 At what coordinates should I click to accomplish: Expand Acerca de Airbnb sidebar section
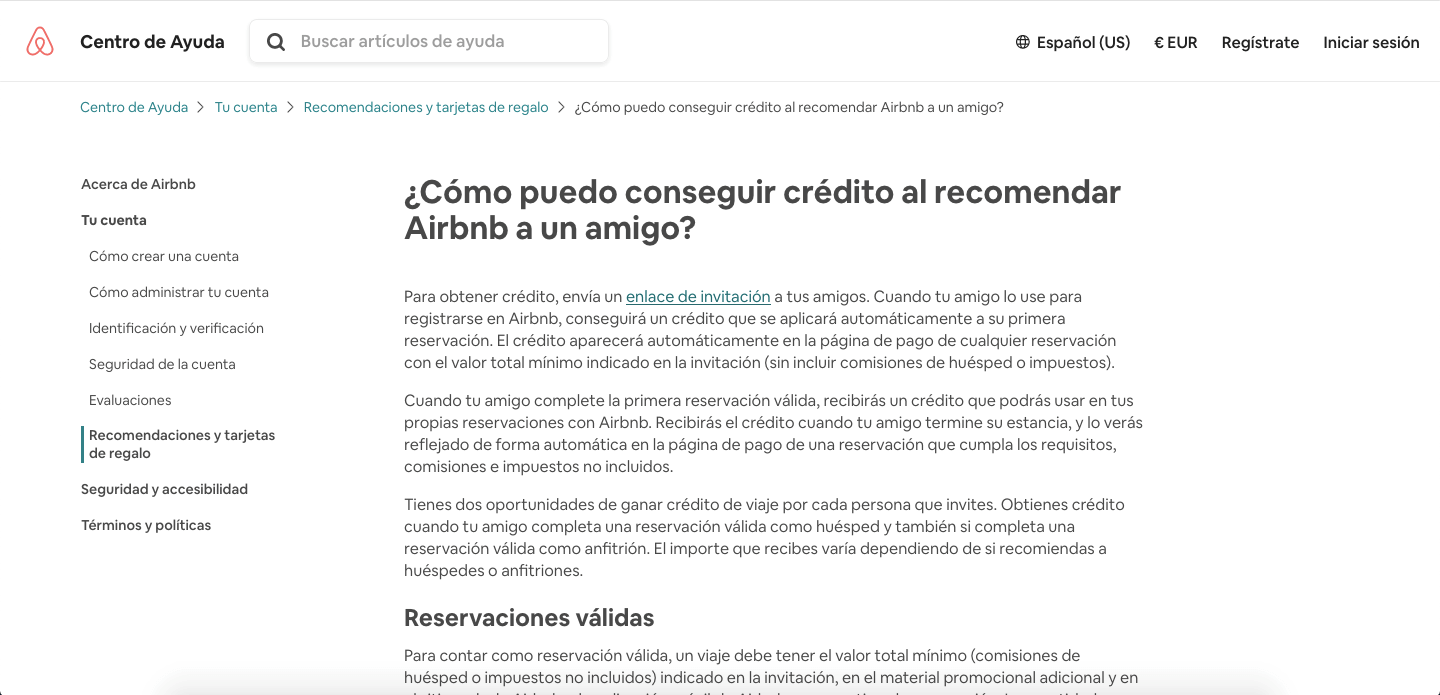[138, 184]
